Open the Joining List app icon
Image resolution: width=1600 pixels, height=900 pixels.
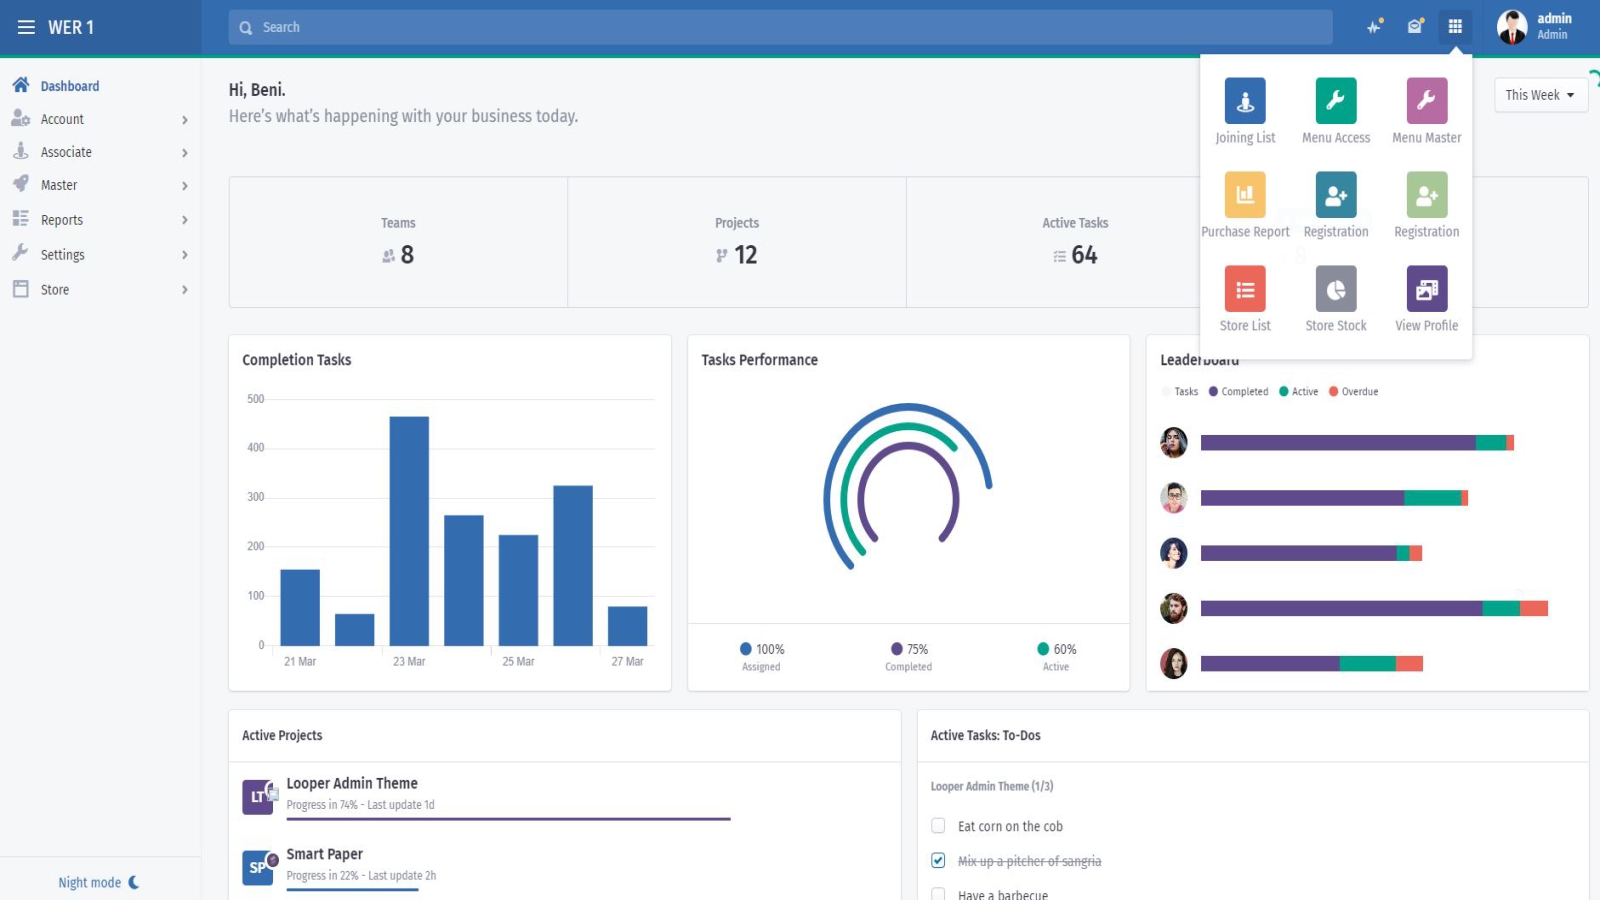pyautogui.click(x=1245, y=100)
